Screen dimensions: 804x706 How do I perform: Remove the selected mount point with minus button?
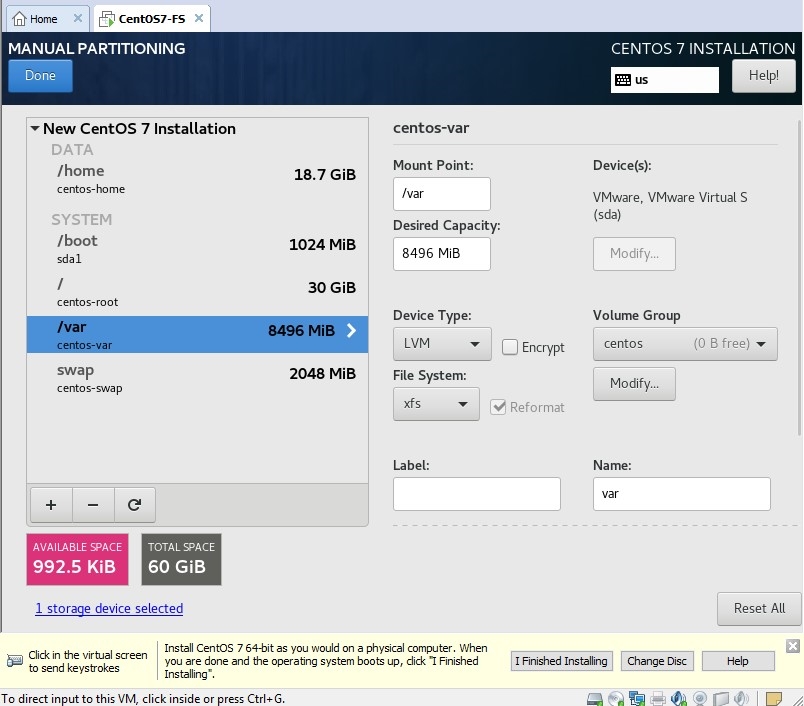[x=93, y=505]
